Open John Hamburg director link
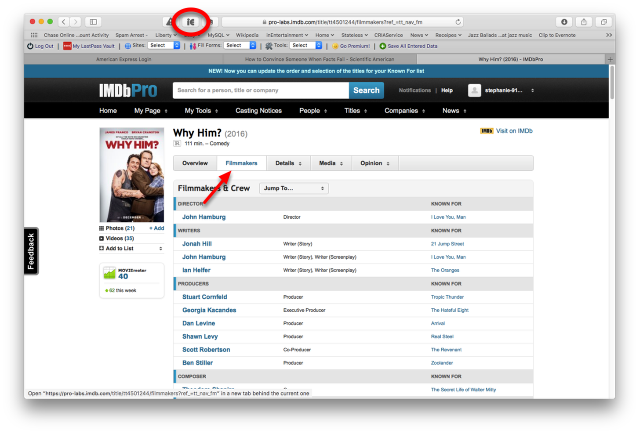Screen dimensions: 640x434 coord(204,217)
